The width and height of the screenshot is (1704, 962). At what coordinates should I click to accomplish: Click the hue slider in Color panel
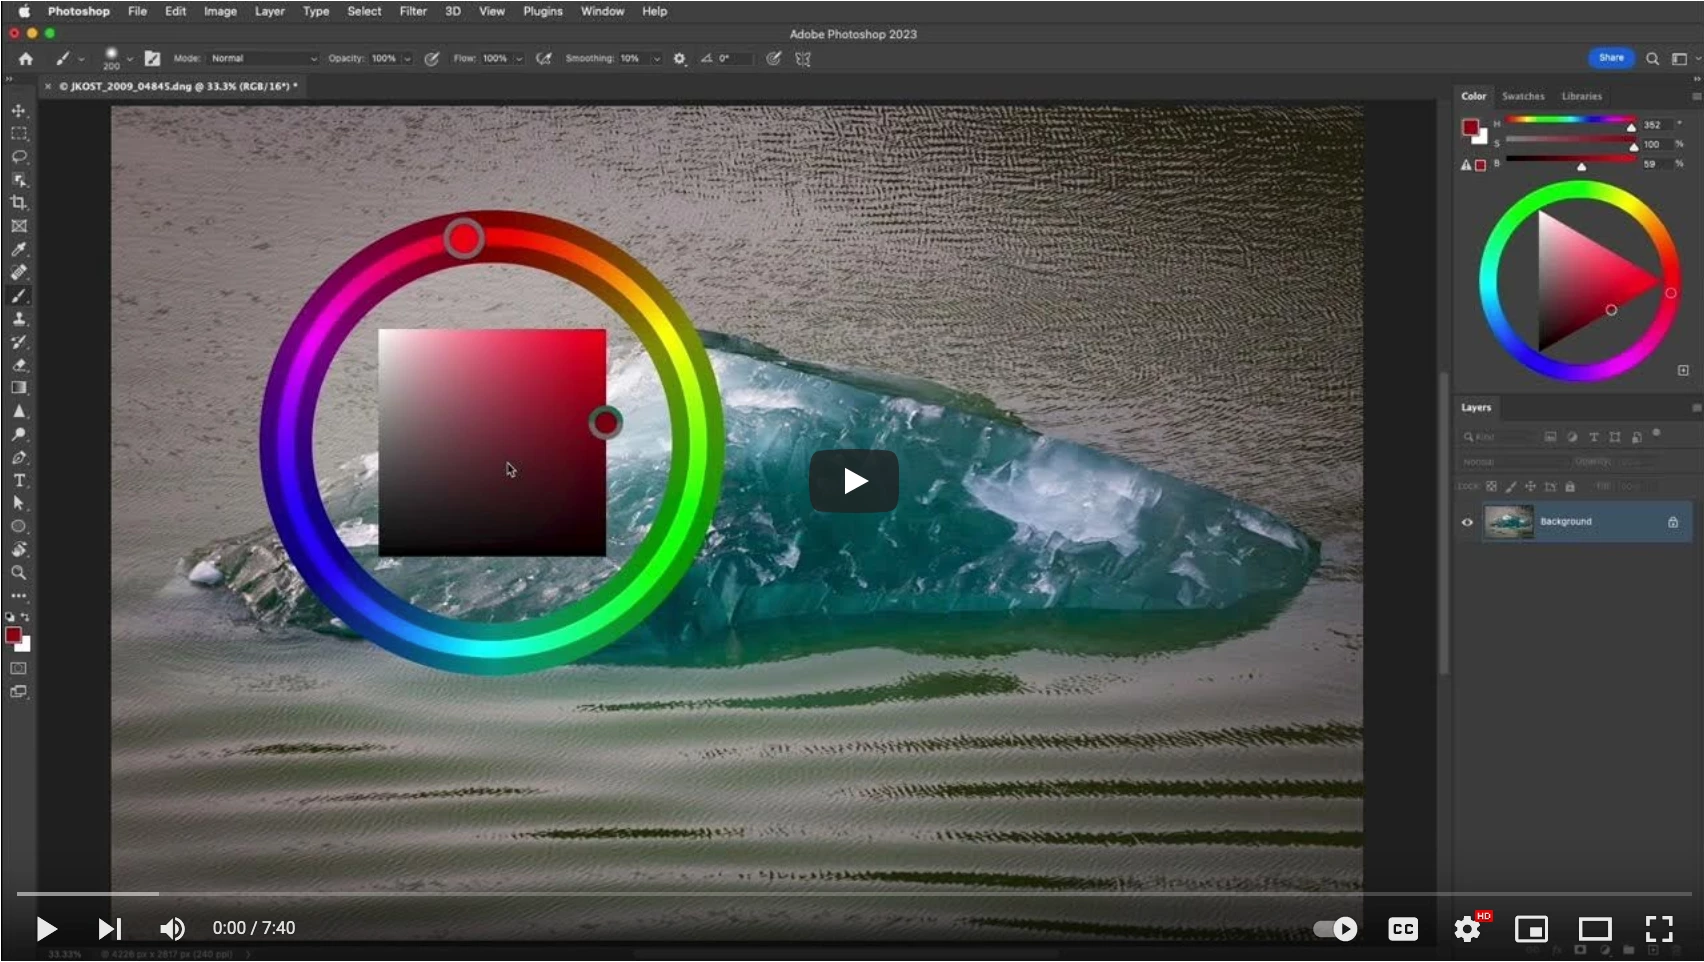click(1571, 120)
